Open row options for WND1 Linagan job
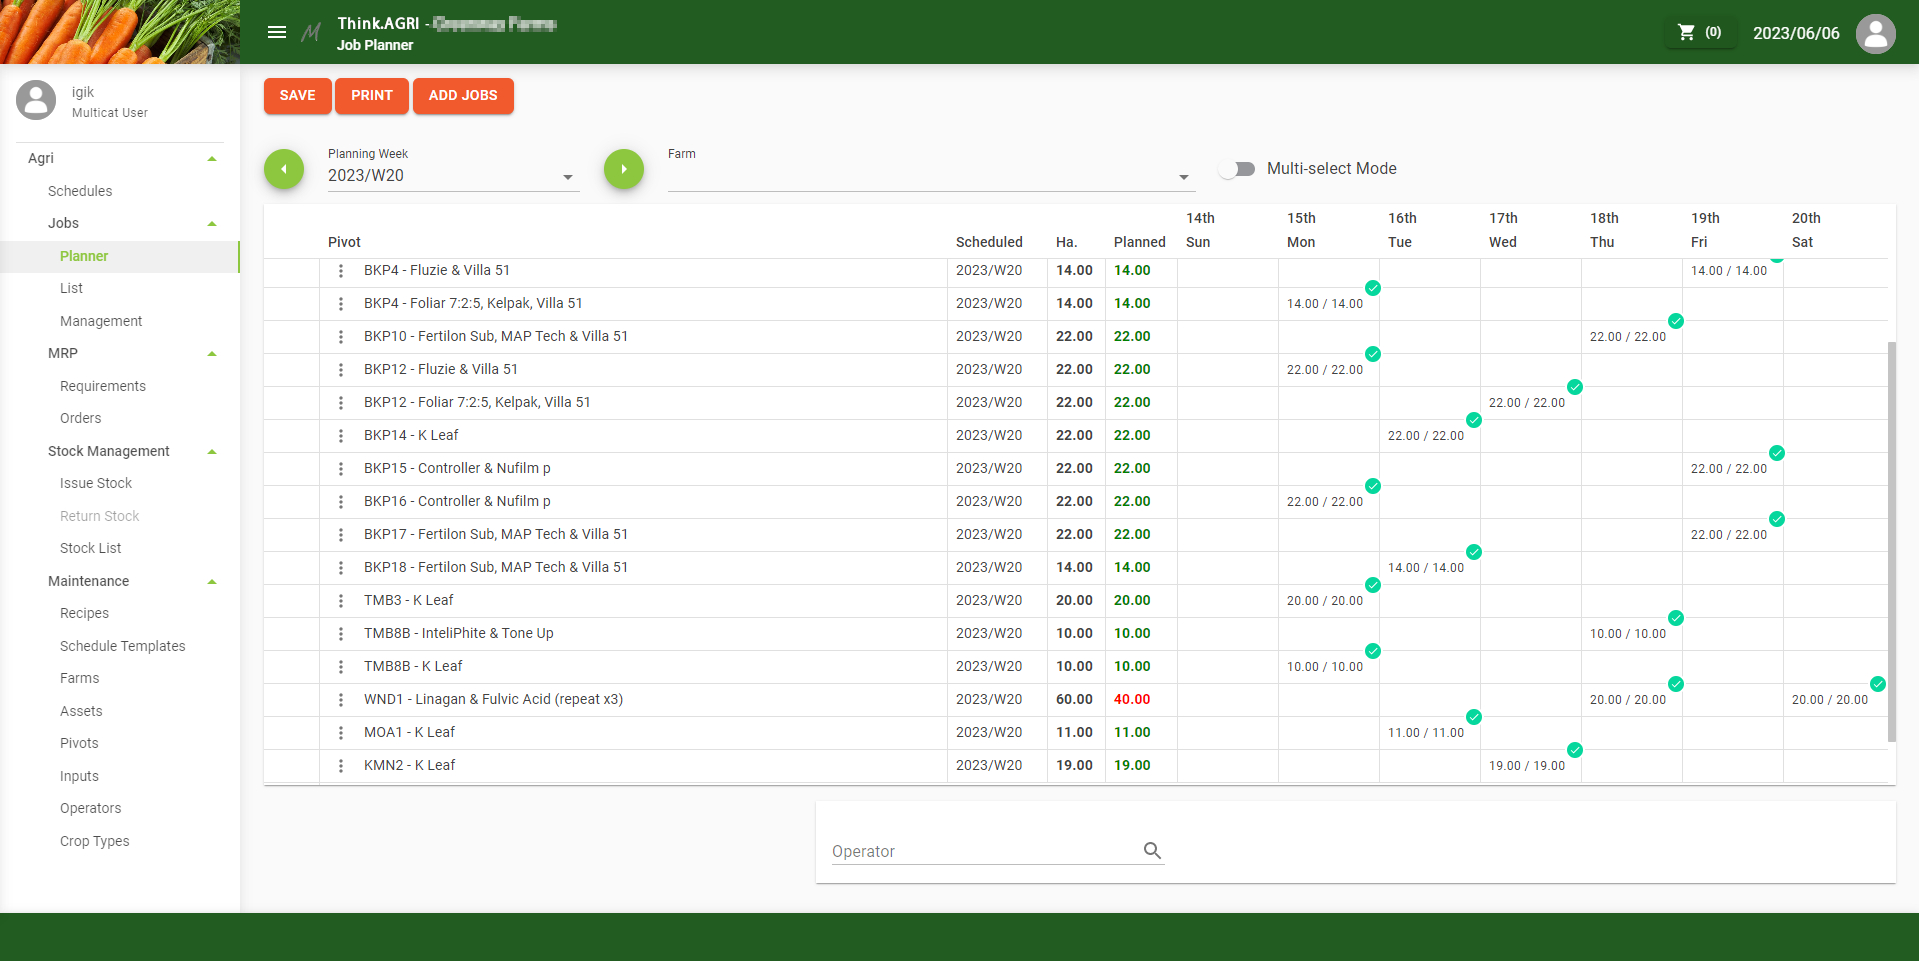This screenshot has width=1919, height=961. click(x=341, y=700)
